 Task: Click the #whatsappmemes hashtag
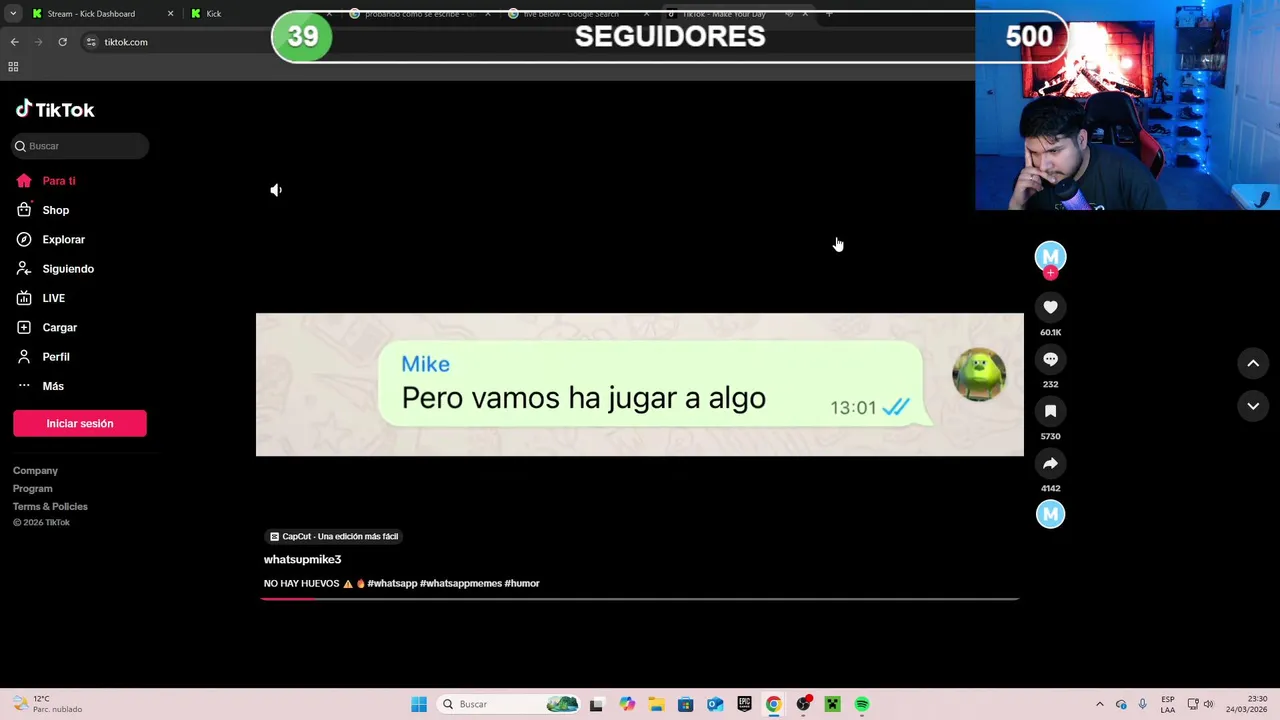coord(461,584)
